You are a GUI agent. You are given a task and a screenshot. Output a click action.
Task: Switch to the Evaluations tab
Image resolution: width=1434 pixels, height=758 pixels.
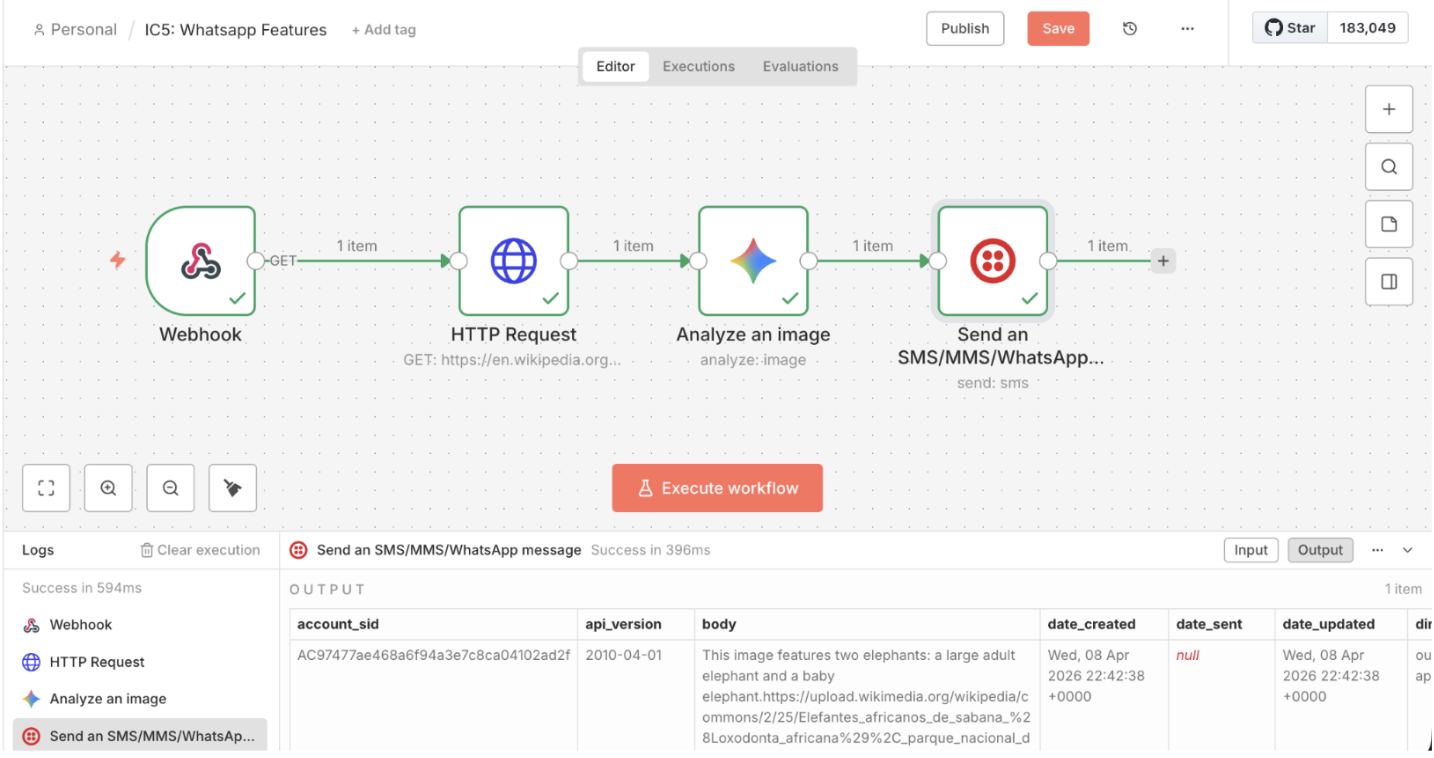point(800,67)
